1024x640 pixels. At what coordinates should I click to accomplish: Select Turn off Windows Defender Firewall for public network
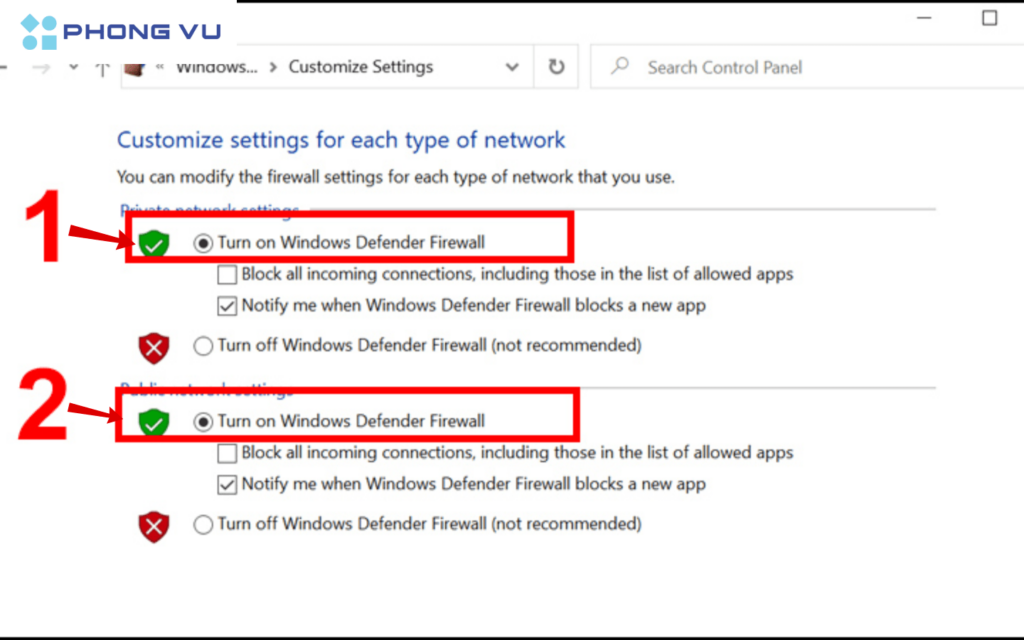click(203, 523)
